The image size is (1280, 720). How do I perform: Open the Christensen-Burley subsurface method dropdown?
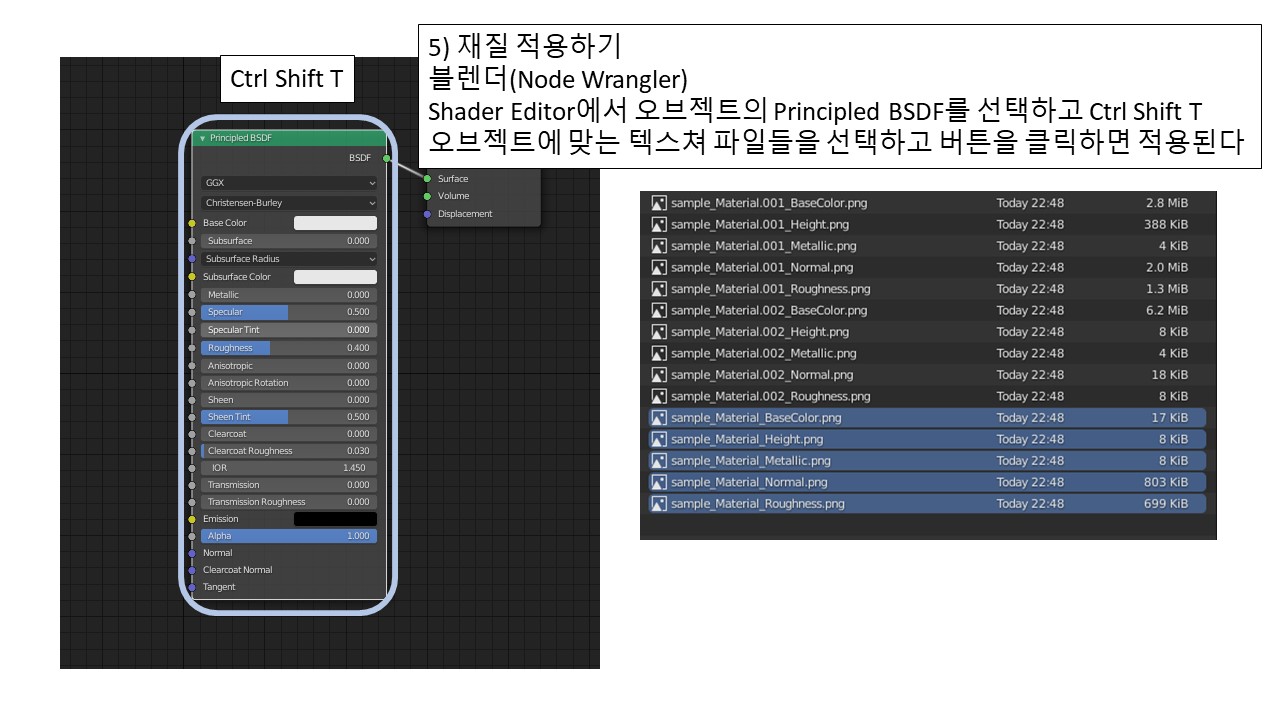point(289,203)
